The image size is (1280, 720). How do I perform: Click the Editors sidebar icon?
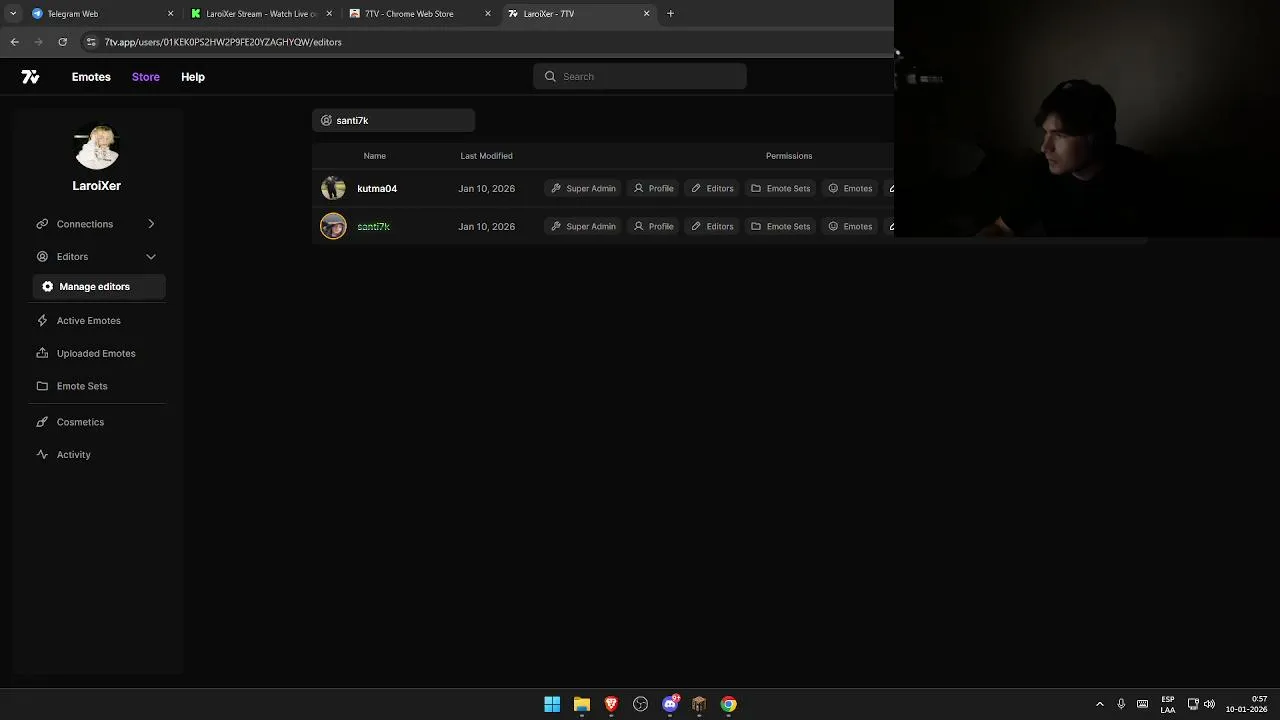pos(42,257)
